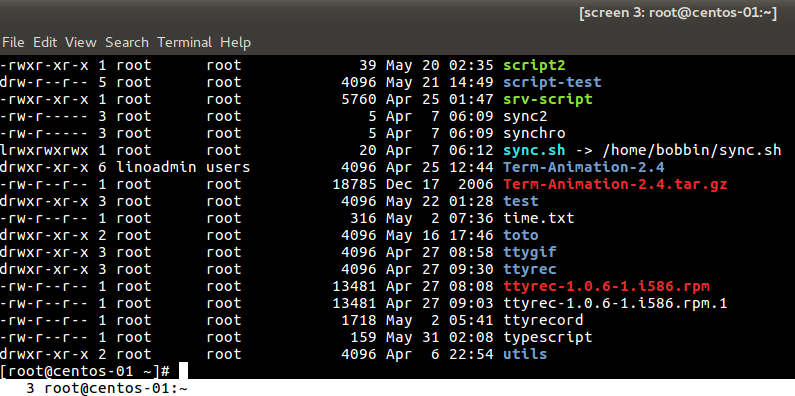Click the directory name ttyrec
Screen dimensions: 795x396
(529, 269)
